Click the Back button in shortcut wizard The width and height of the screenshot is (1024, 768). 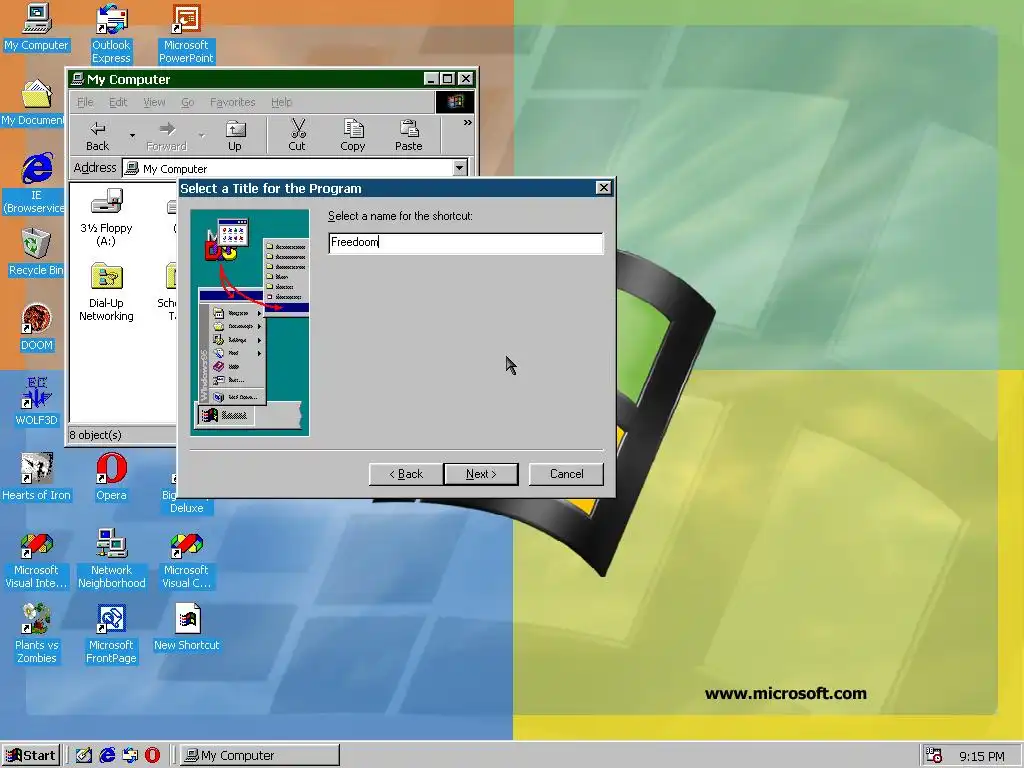coord(406,474)
